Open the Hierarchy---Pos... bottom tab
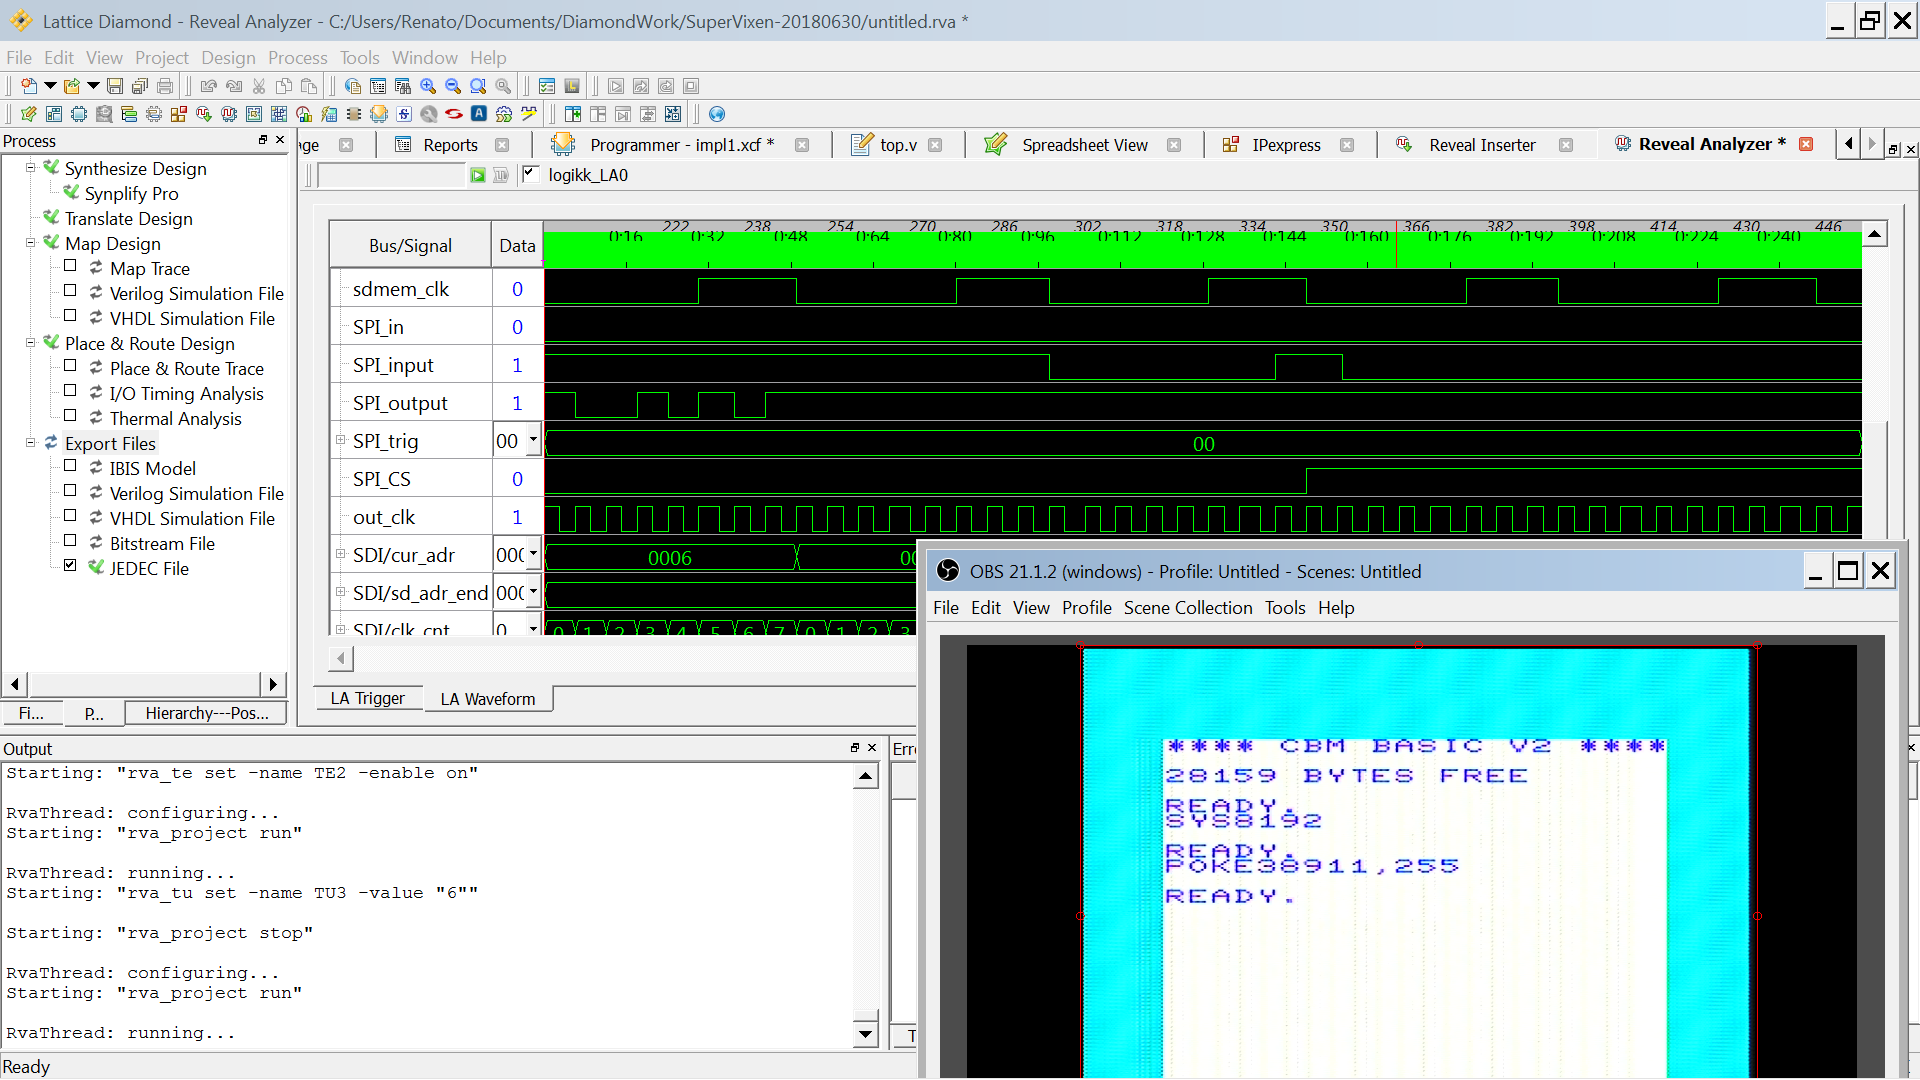Image resolution: width=1920 pixels, height=1080 pixels. click(206, 713)
